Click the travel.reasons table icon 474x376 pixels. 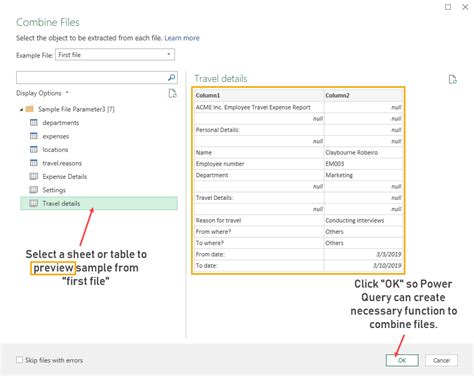(34, 163)
